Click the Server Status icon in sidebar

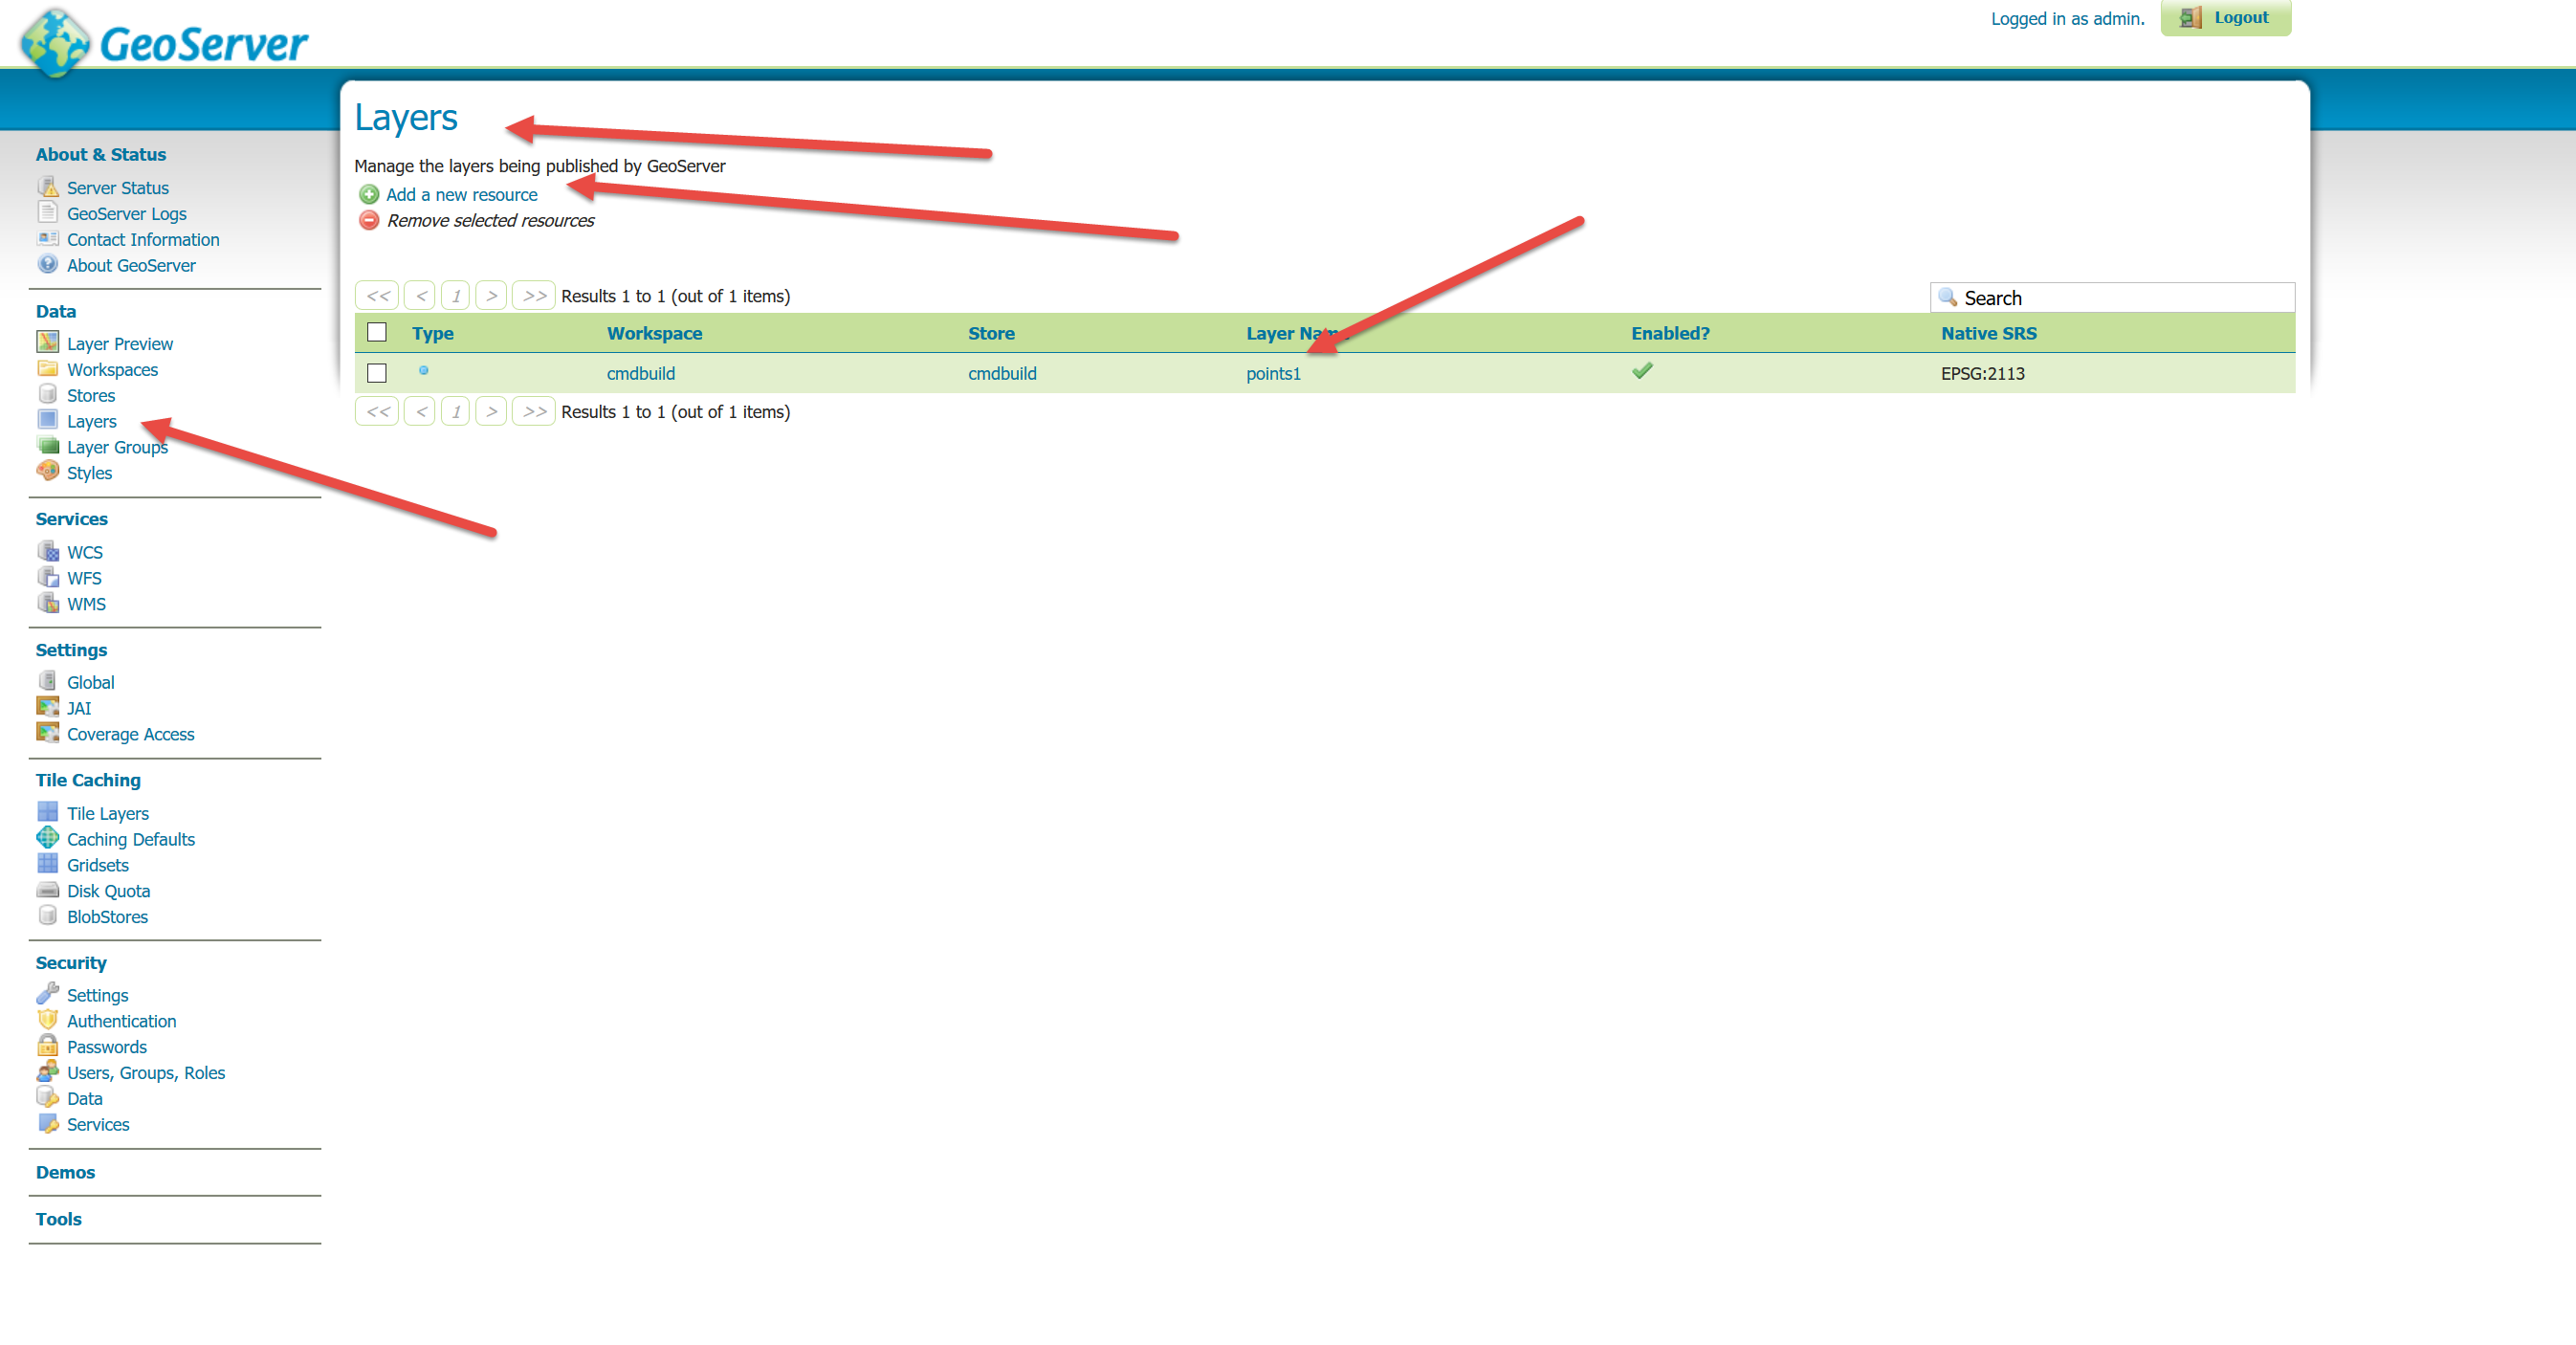[47, 187]
